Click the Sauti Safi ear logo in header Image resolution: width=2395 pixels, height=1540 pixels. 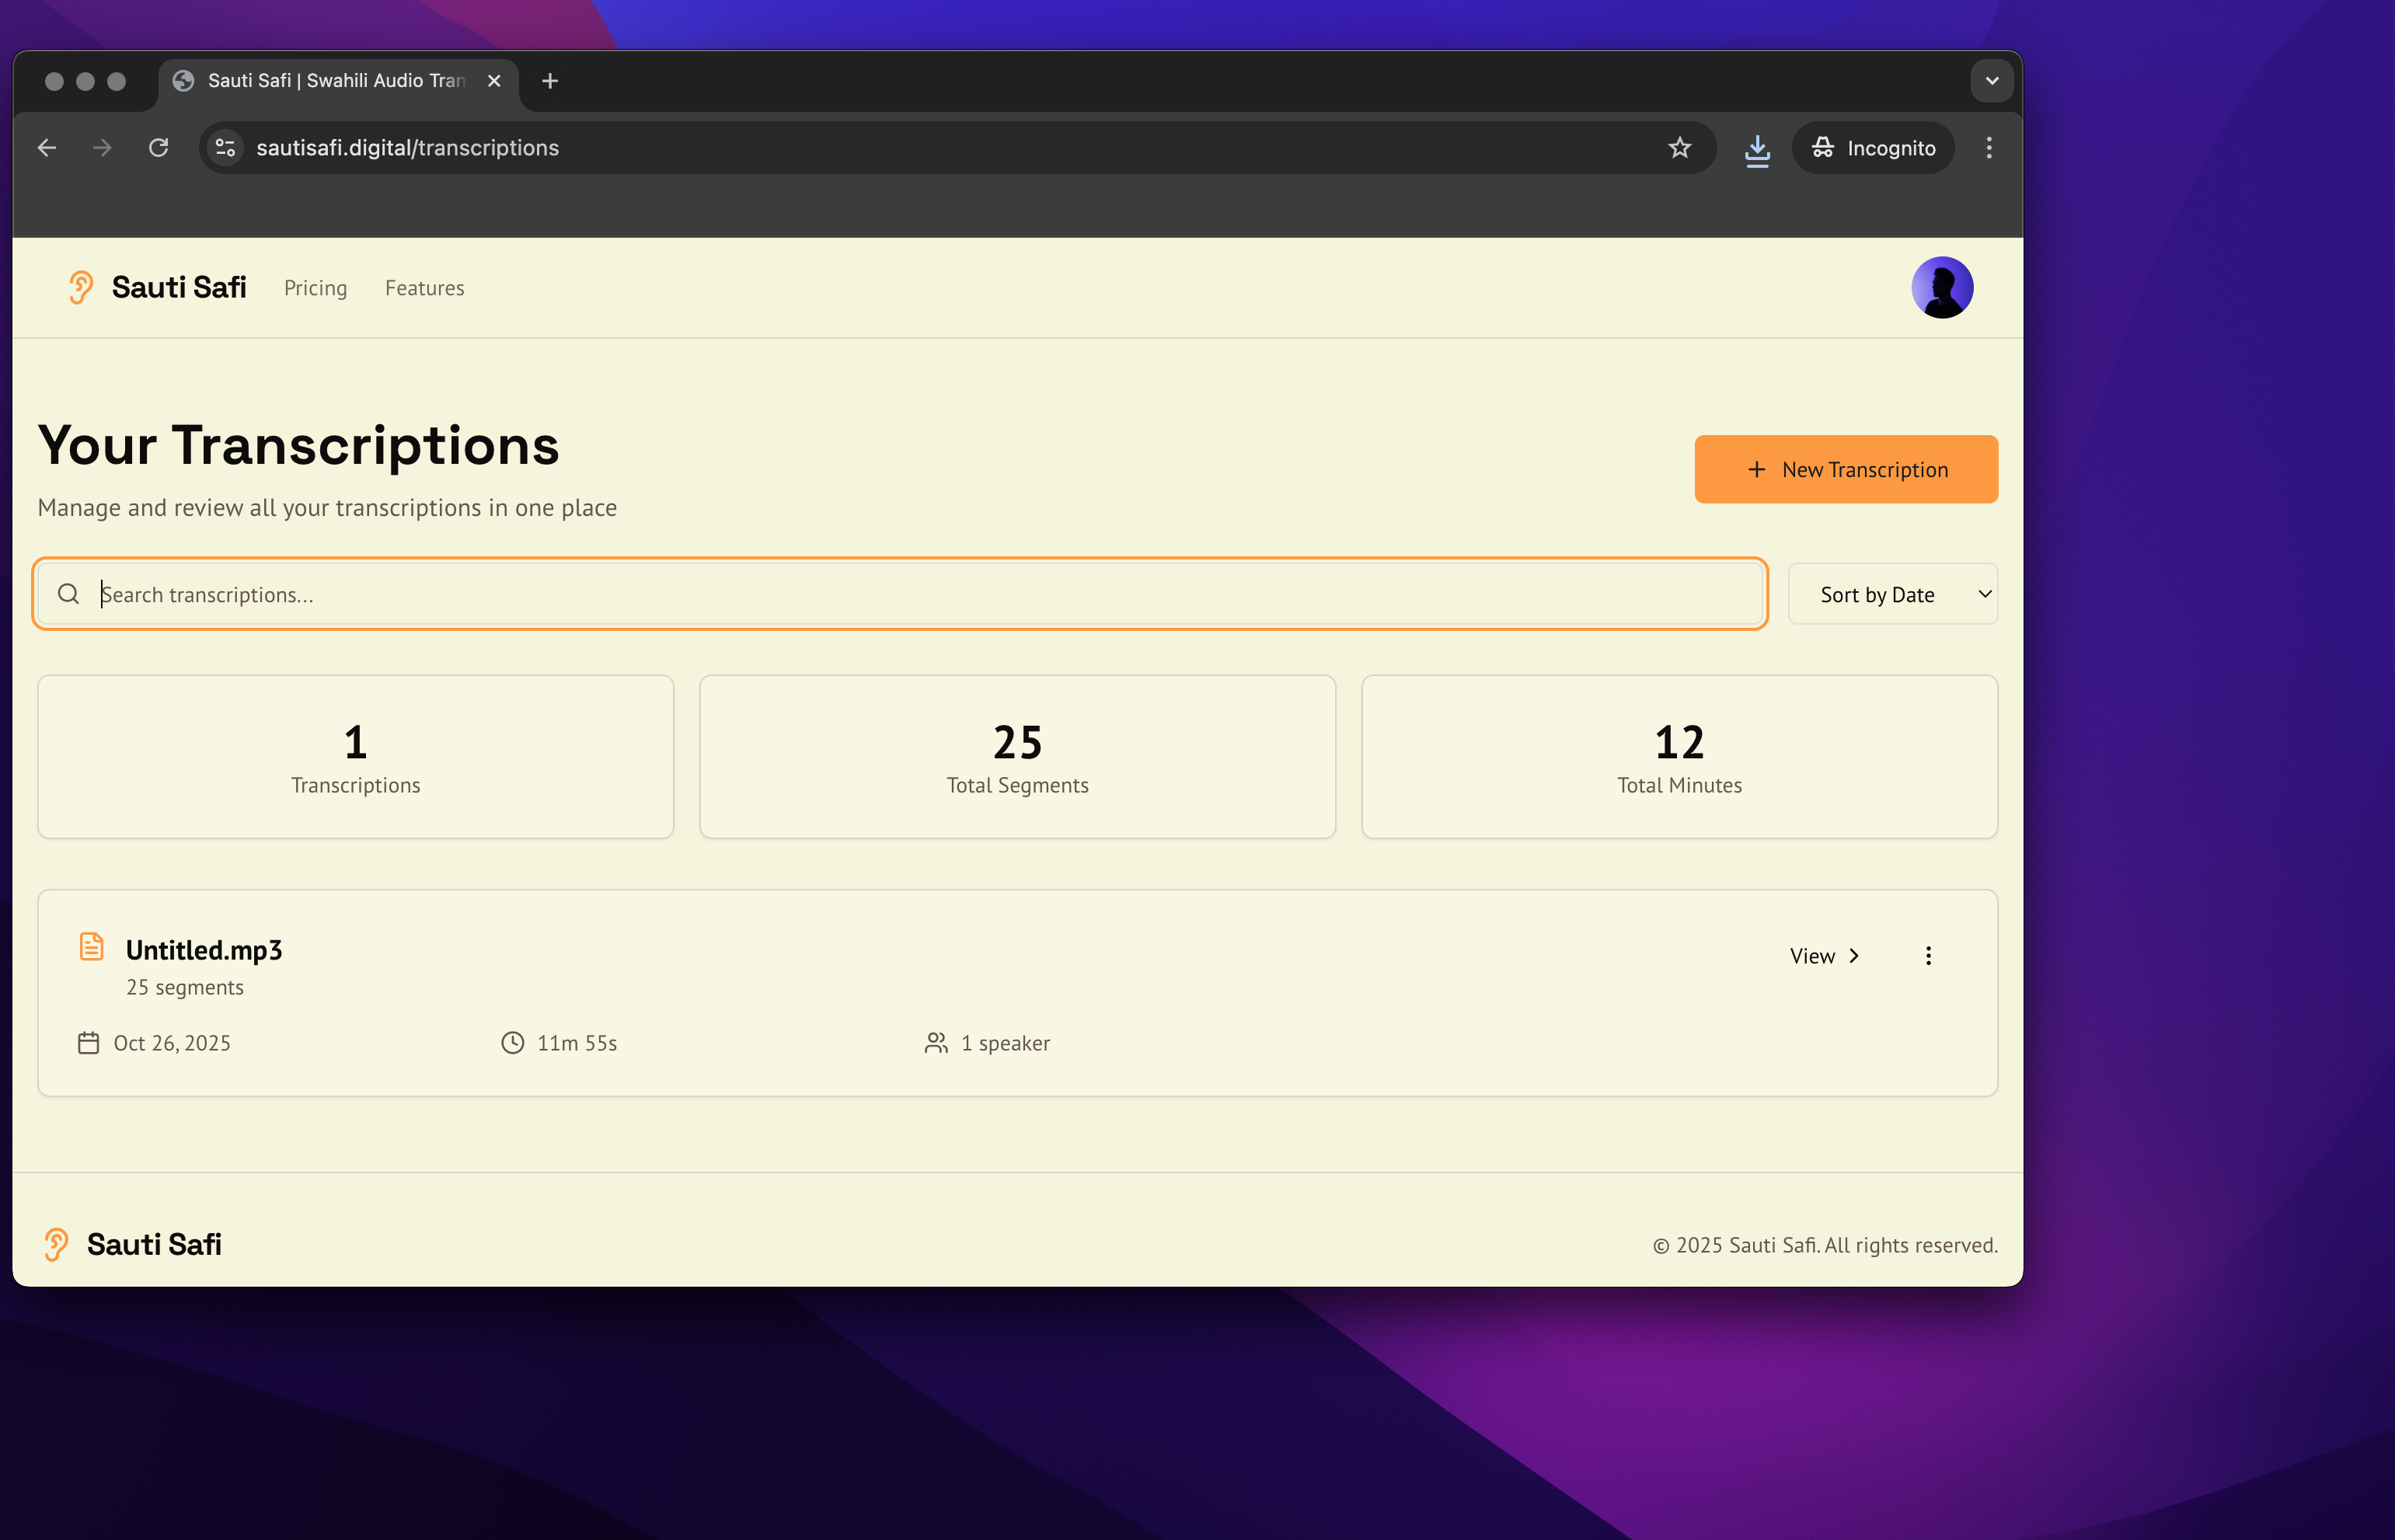pos(81,287)
